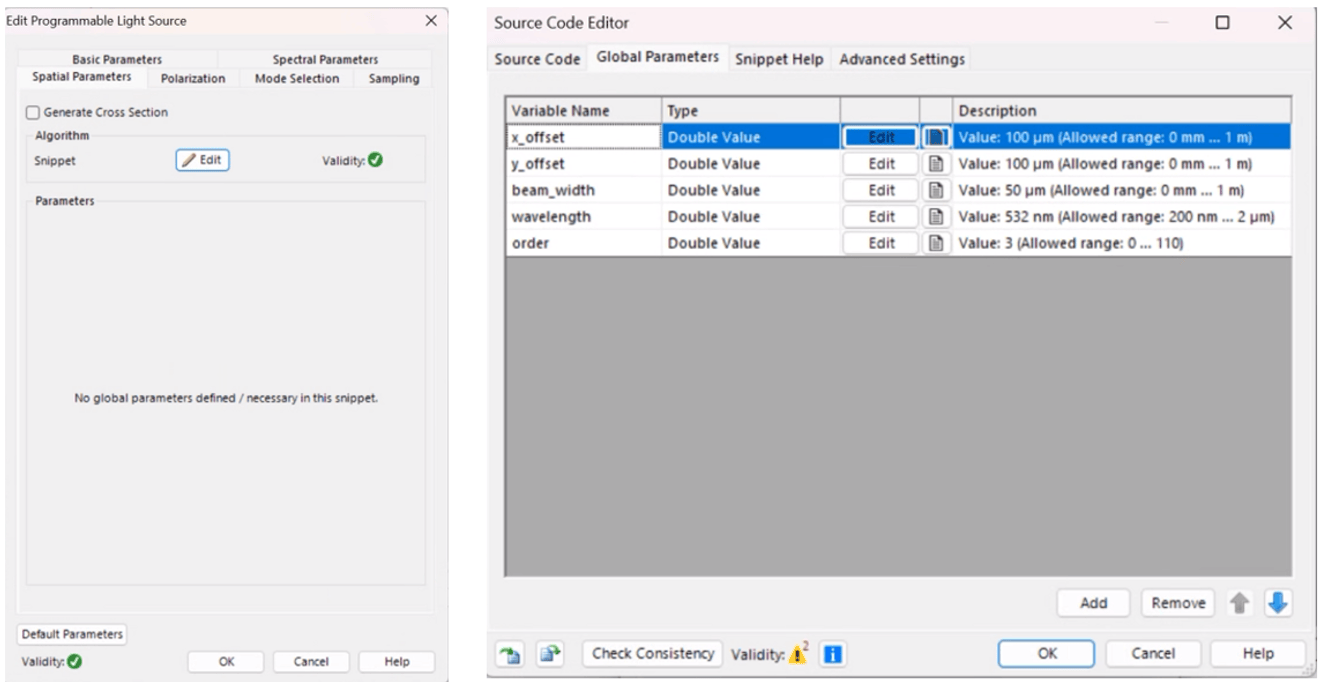Open the Snippet Help tab
Image resolution: width=1324 pixels, height=682 pixels.
(x=779, y=59)
